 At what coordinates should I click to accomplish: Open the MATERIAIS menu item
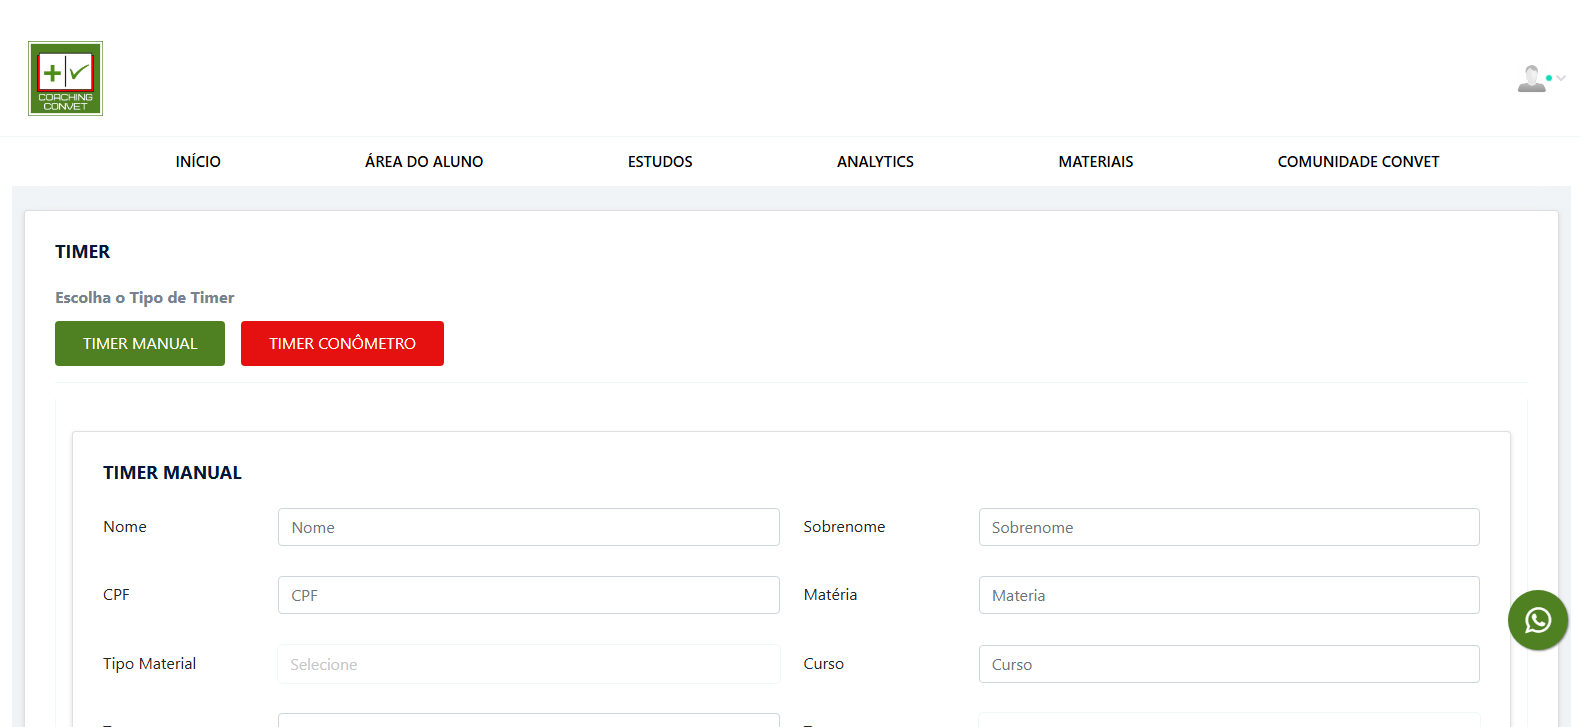click(x=1095, y=162)
